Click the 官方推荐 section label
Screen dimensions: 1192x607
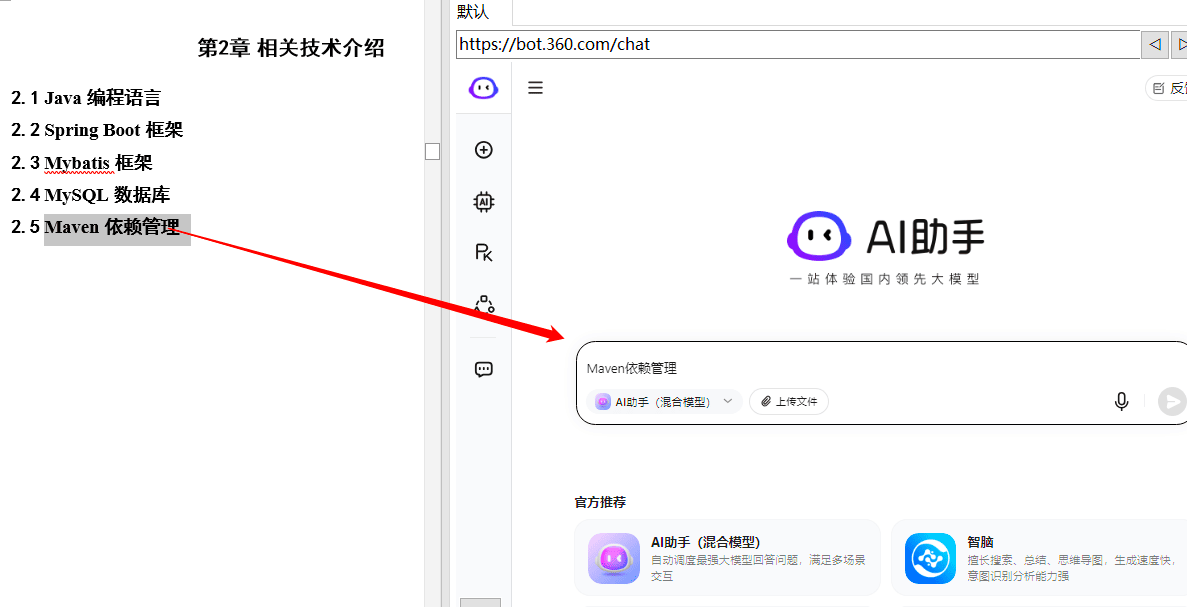pyautogui.click(x=601, y=502)
